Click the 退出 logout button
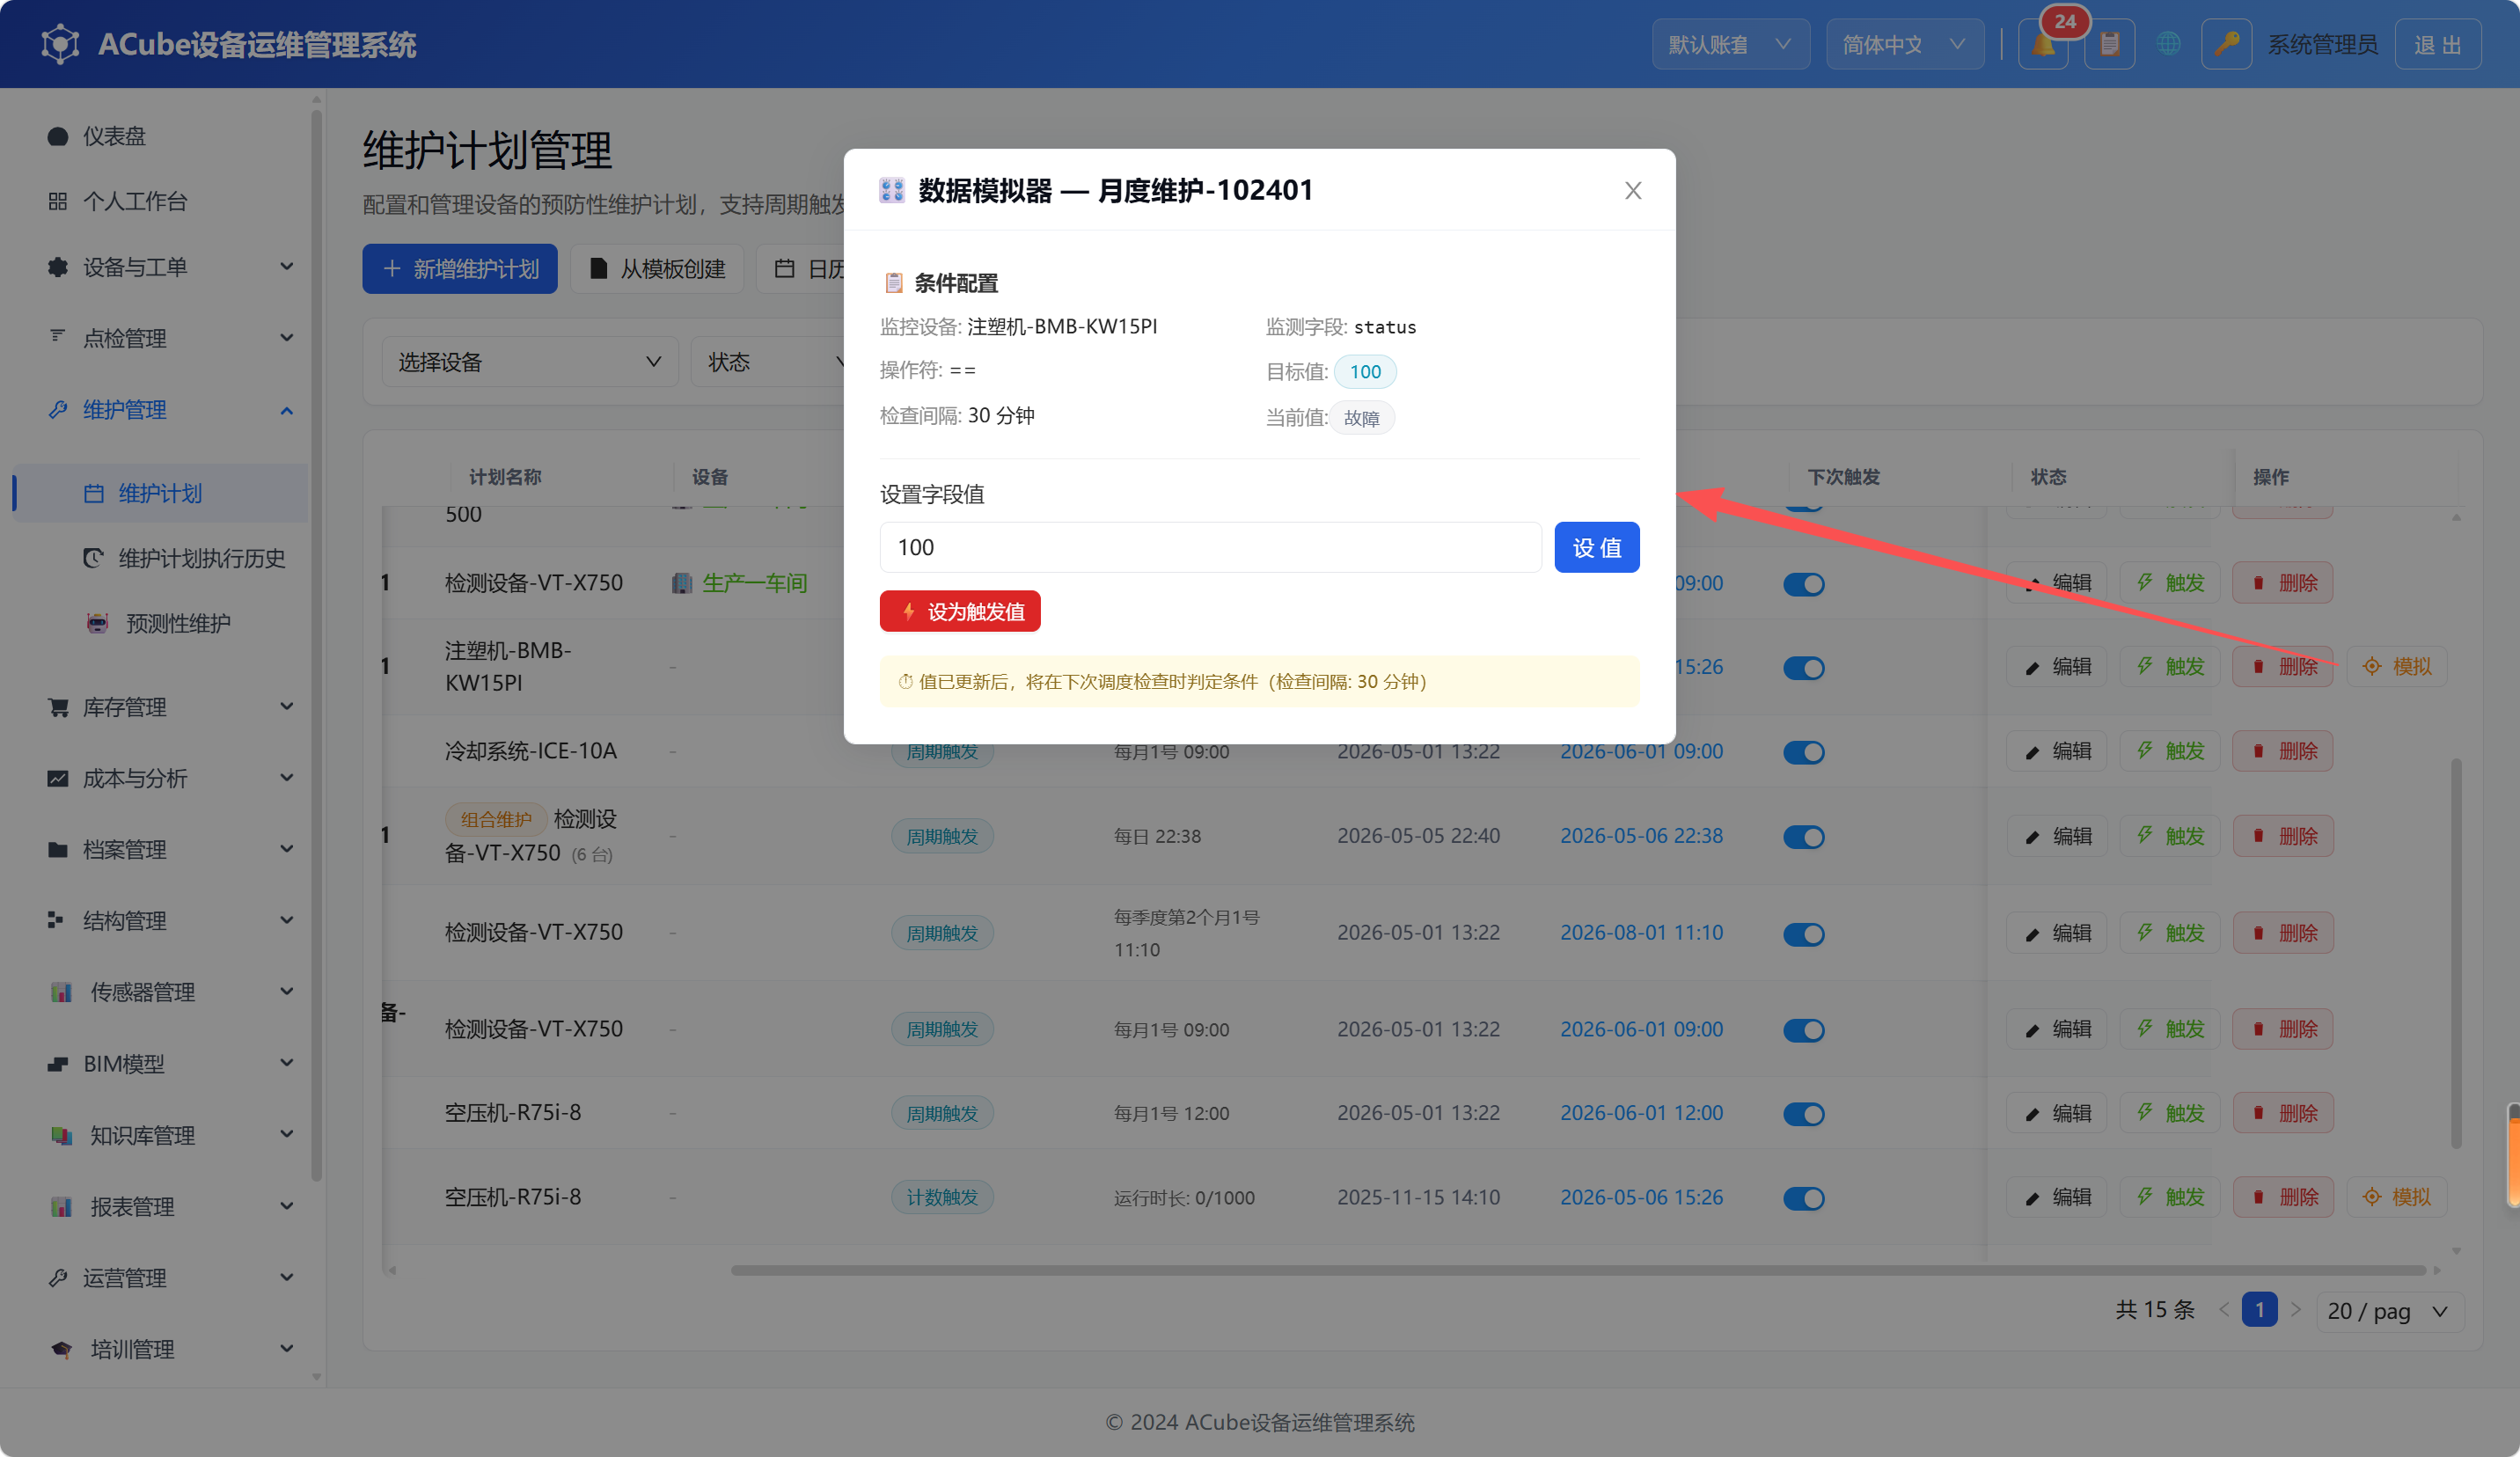 click(x=2438, y=44)
